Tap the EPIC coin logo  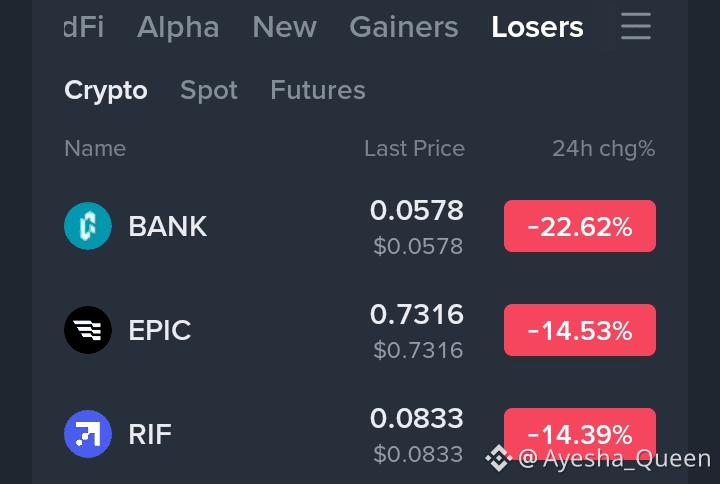[88, 330]
